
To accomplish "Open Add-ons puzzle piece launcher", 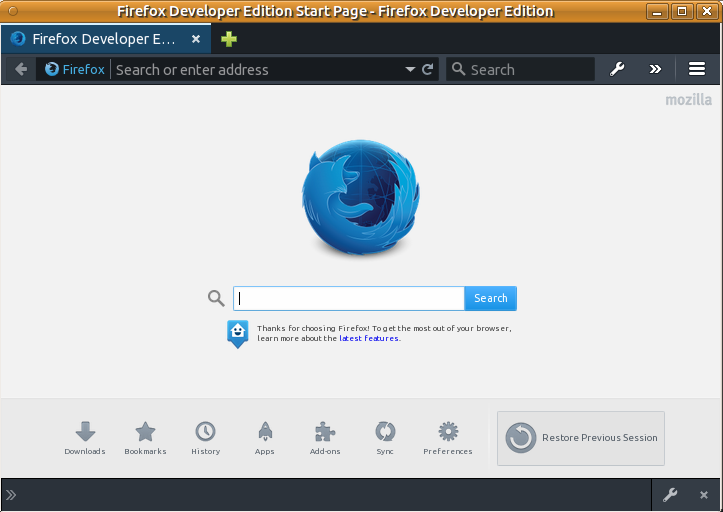I will tap(325, 438).
